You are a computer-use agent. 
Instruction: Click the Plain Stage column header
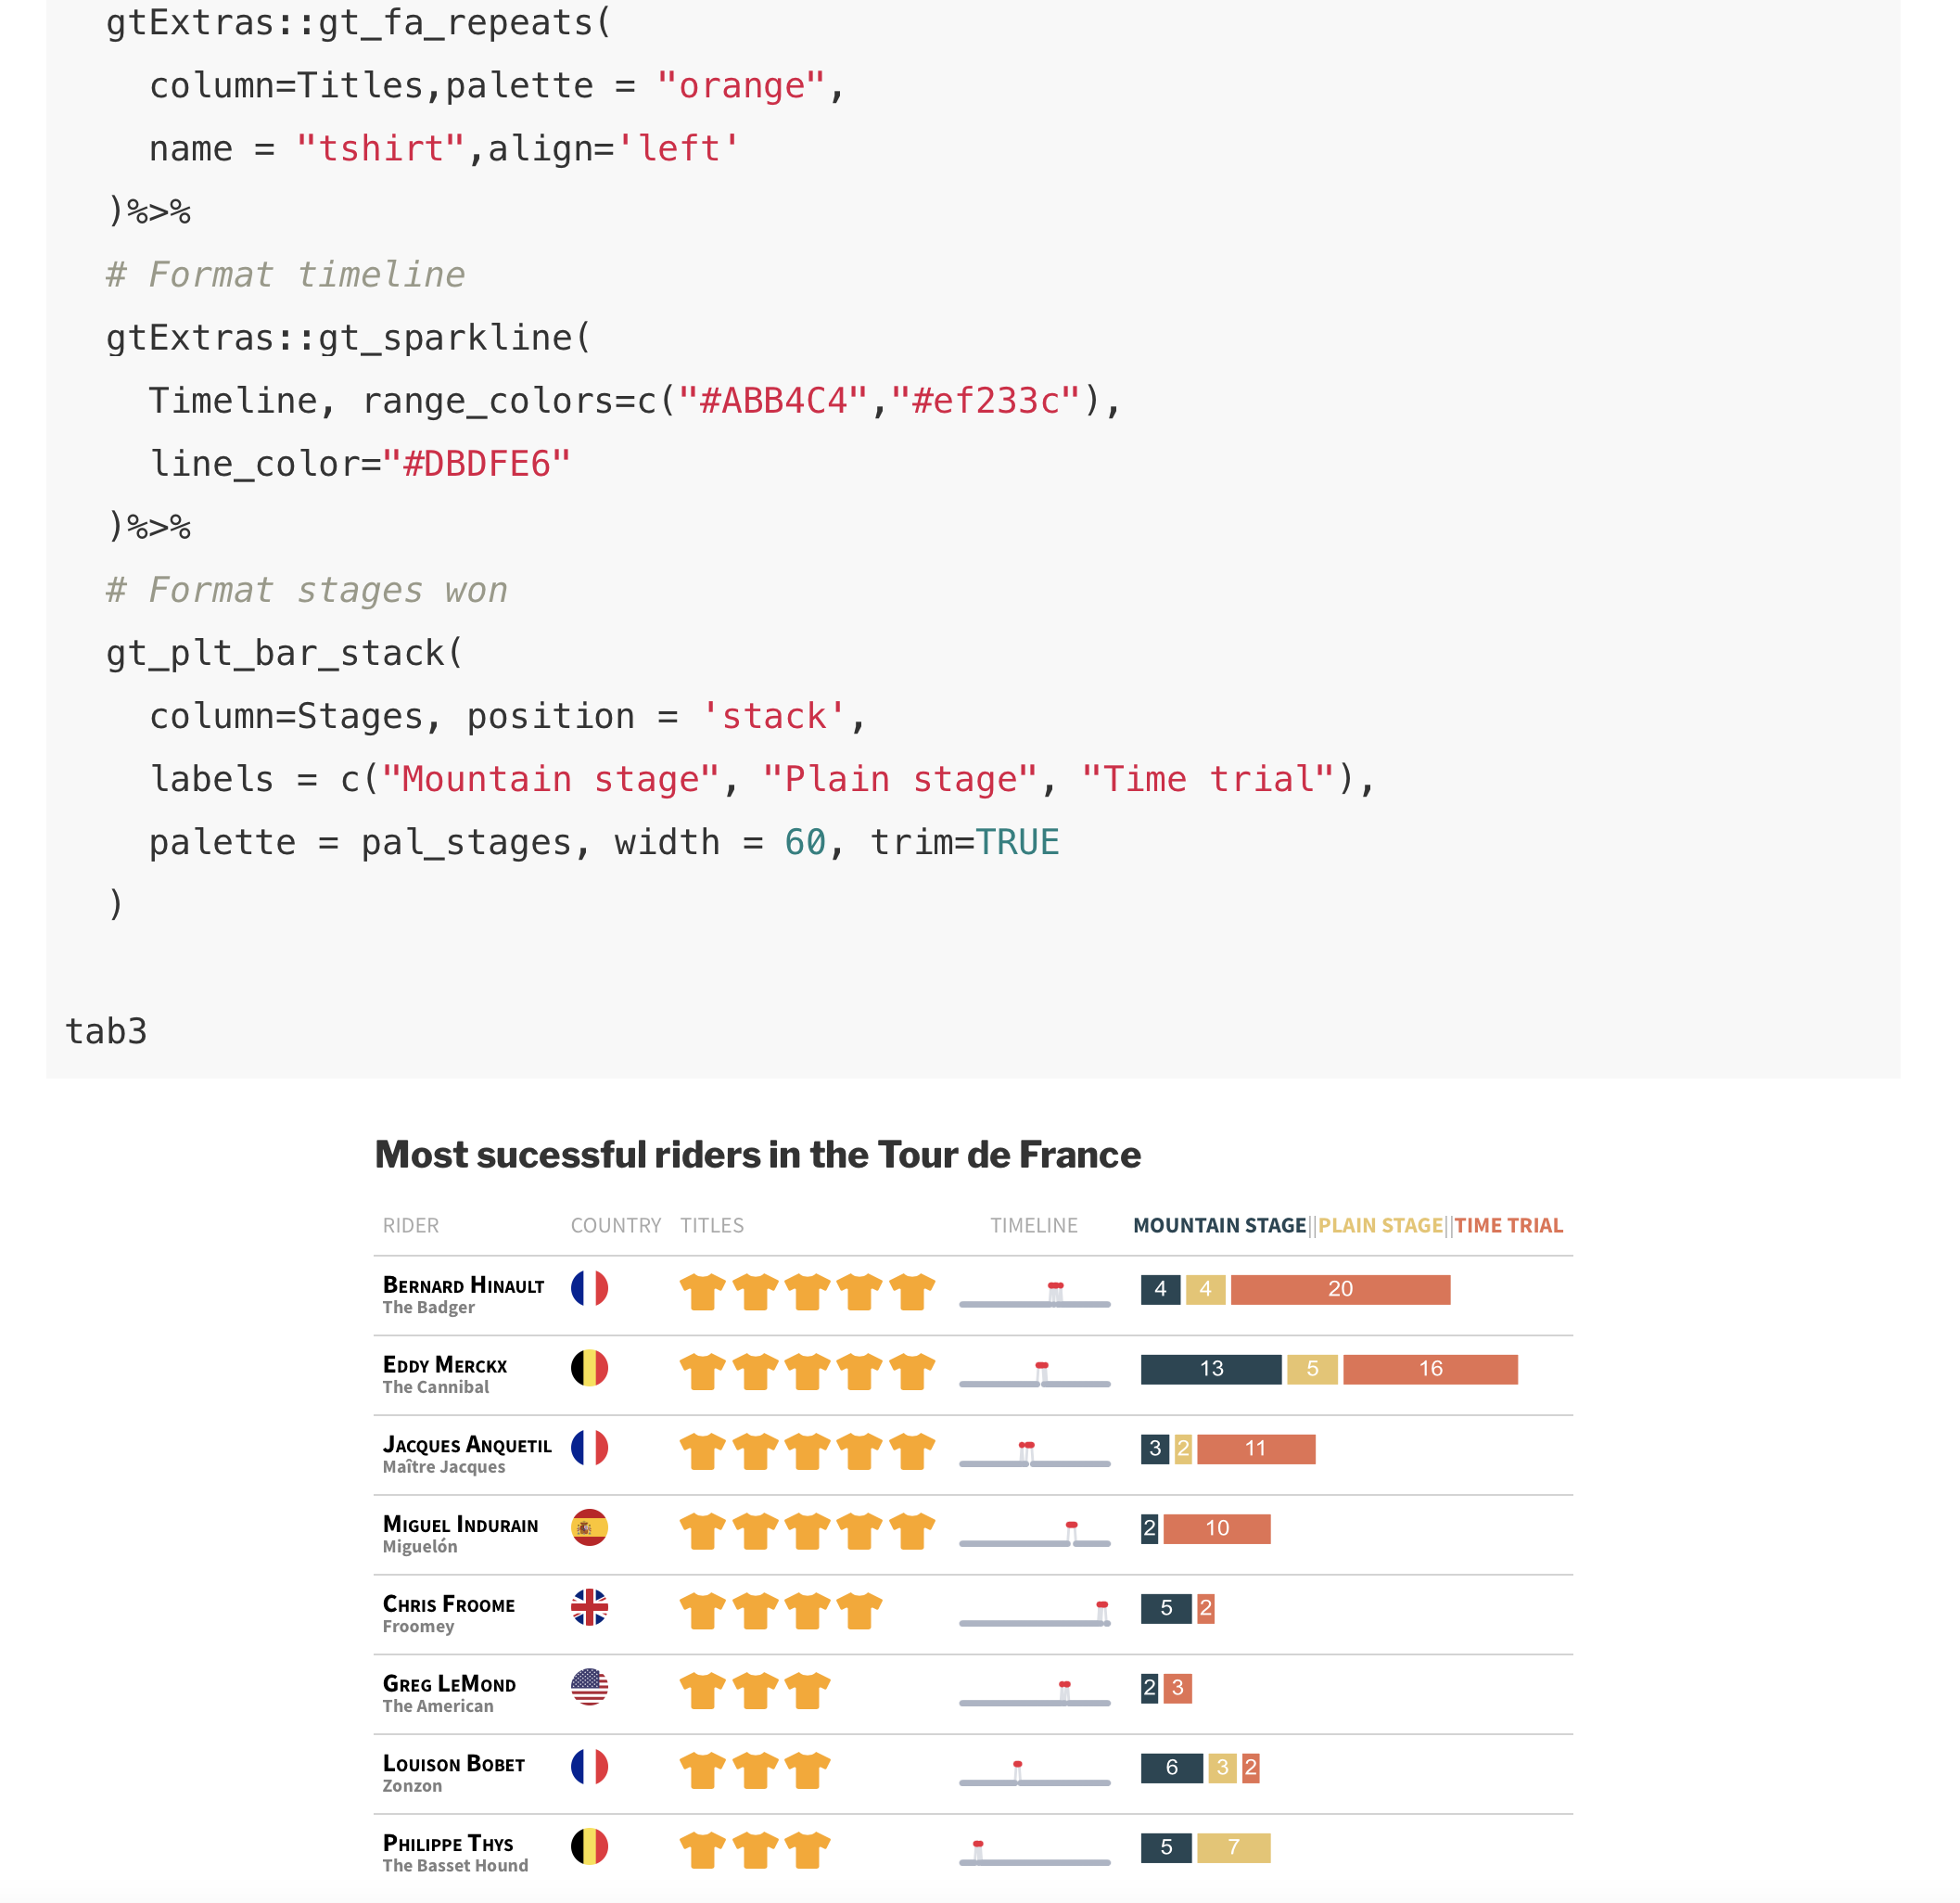click(1380, 1225)
